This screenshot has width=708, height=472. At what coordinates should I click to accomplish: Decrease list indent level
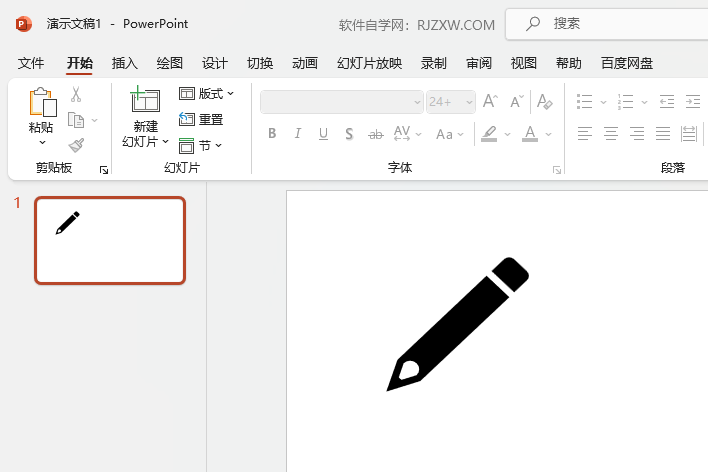click(x=666, y=102)
